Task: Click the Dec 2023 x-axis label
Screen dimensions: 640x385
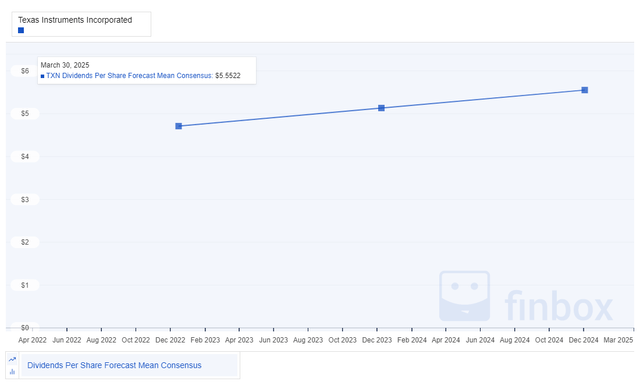Action: pyautogui.click(x=377, y=340)
